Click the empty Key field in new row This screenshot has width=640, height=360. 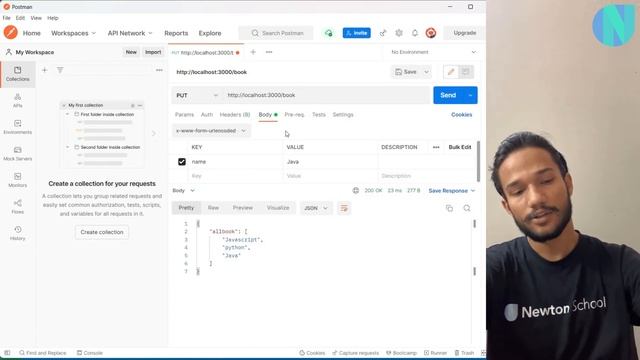tap(235, 176)
